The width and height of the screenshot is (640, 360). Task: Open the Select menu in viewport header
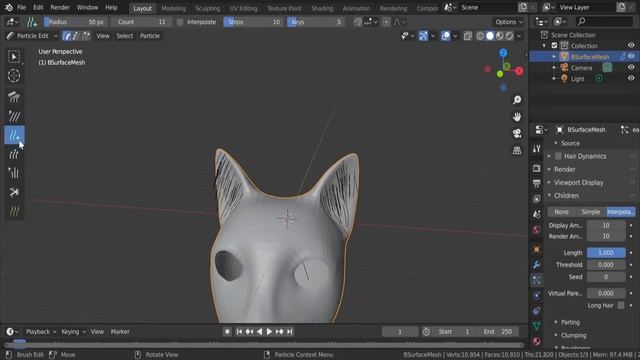coord(124,36)
